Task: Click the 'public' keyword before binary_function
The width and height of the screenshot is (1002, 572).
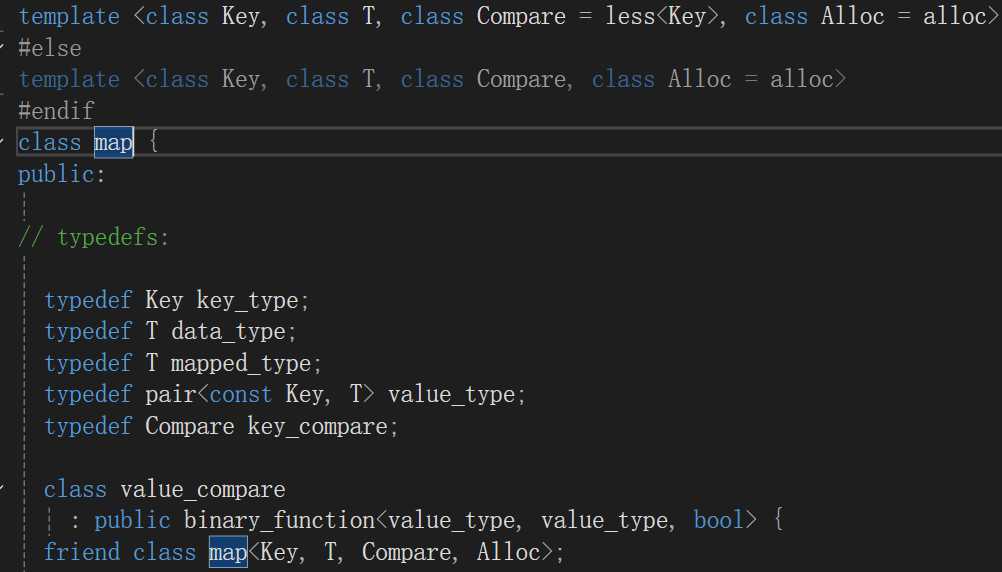Action: [132, 521]
